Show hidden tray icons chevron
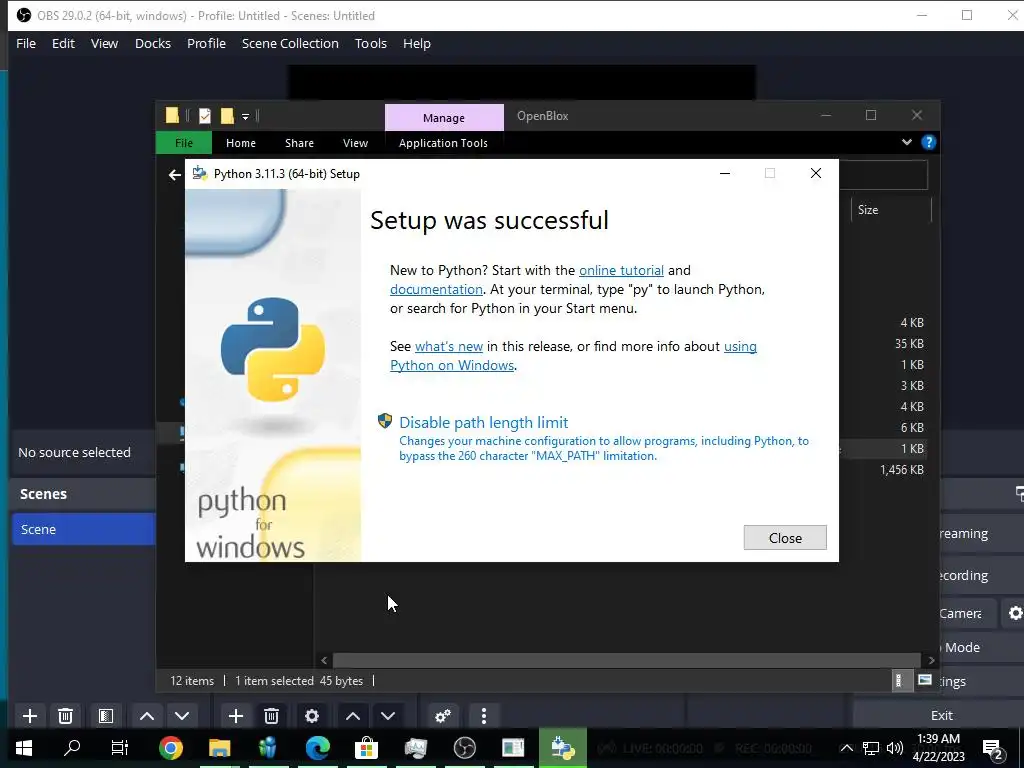The image size is (1024, 768). (846, 748)
